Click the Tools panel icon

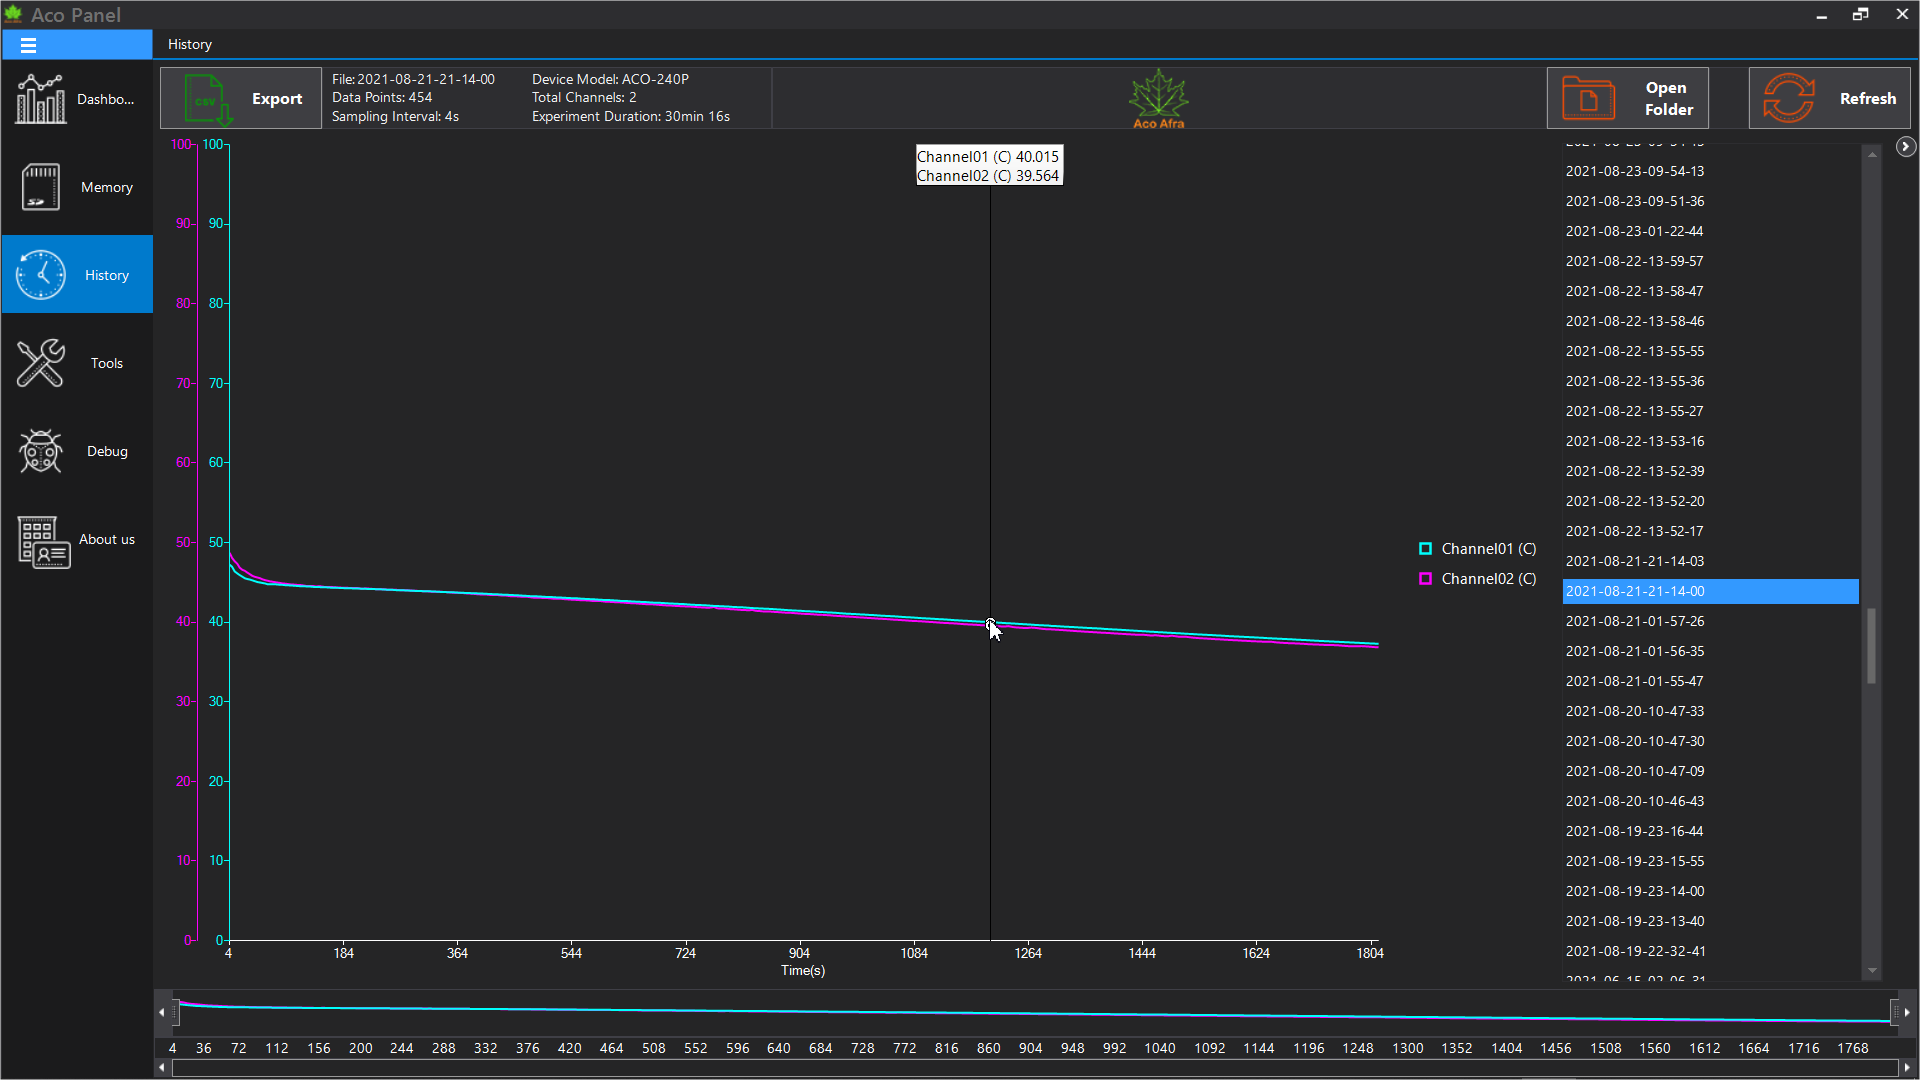40,363
